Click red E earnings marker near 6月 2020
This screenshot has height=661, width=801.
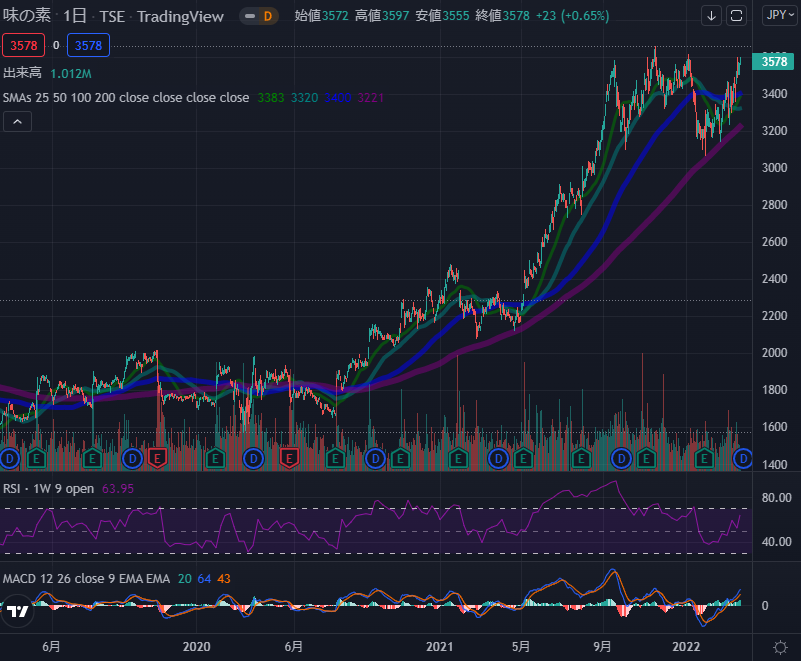(x=289, y=459)
